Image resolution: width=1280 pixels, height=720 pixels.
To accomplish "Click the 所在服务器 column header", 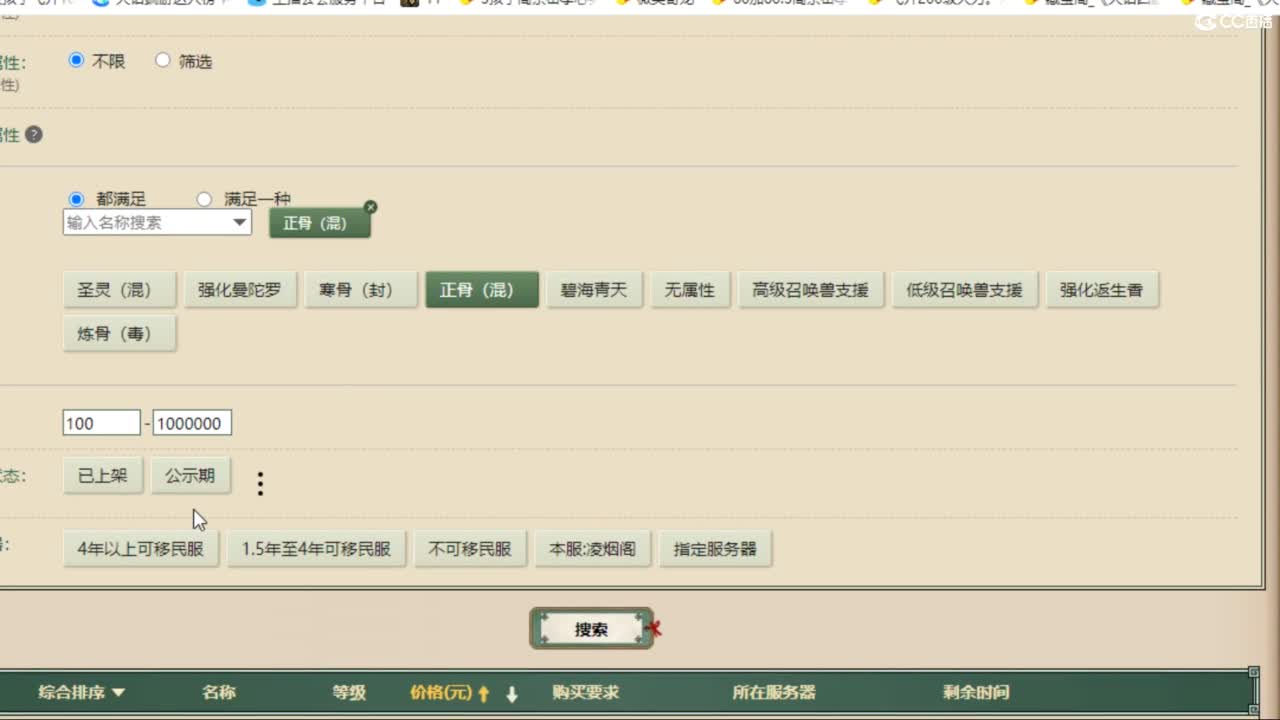I will pyautogui.click(x=774, y=692).
